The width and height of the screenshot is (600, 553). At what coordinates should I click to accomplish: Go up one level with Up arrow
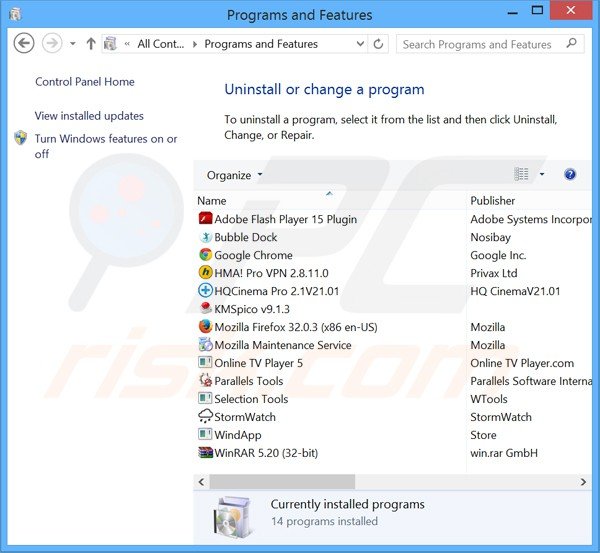point(91,44)
